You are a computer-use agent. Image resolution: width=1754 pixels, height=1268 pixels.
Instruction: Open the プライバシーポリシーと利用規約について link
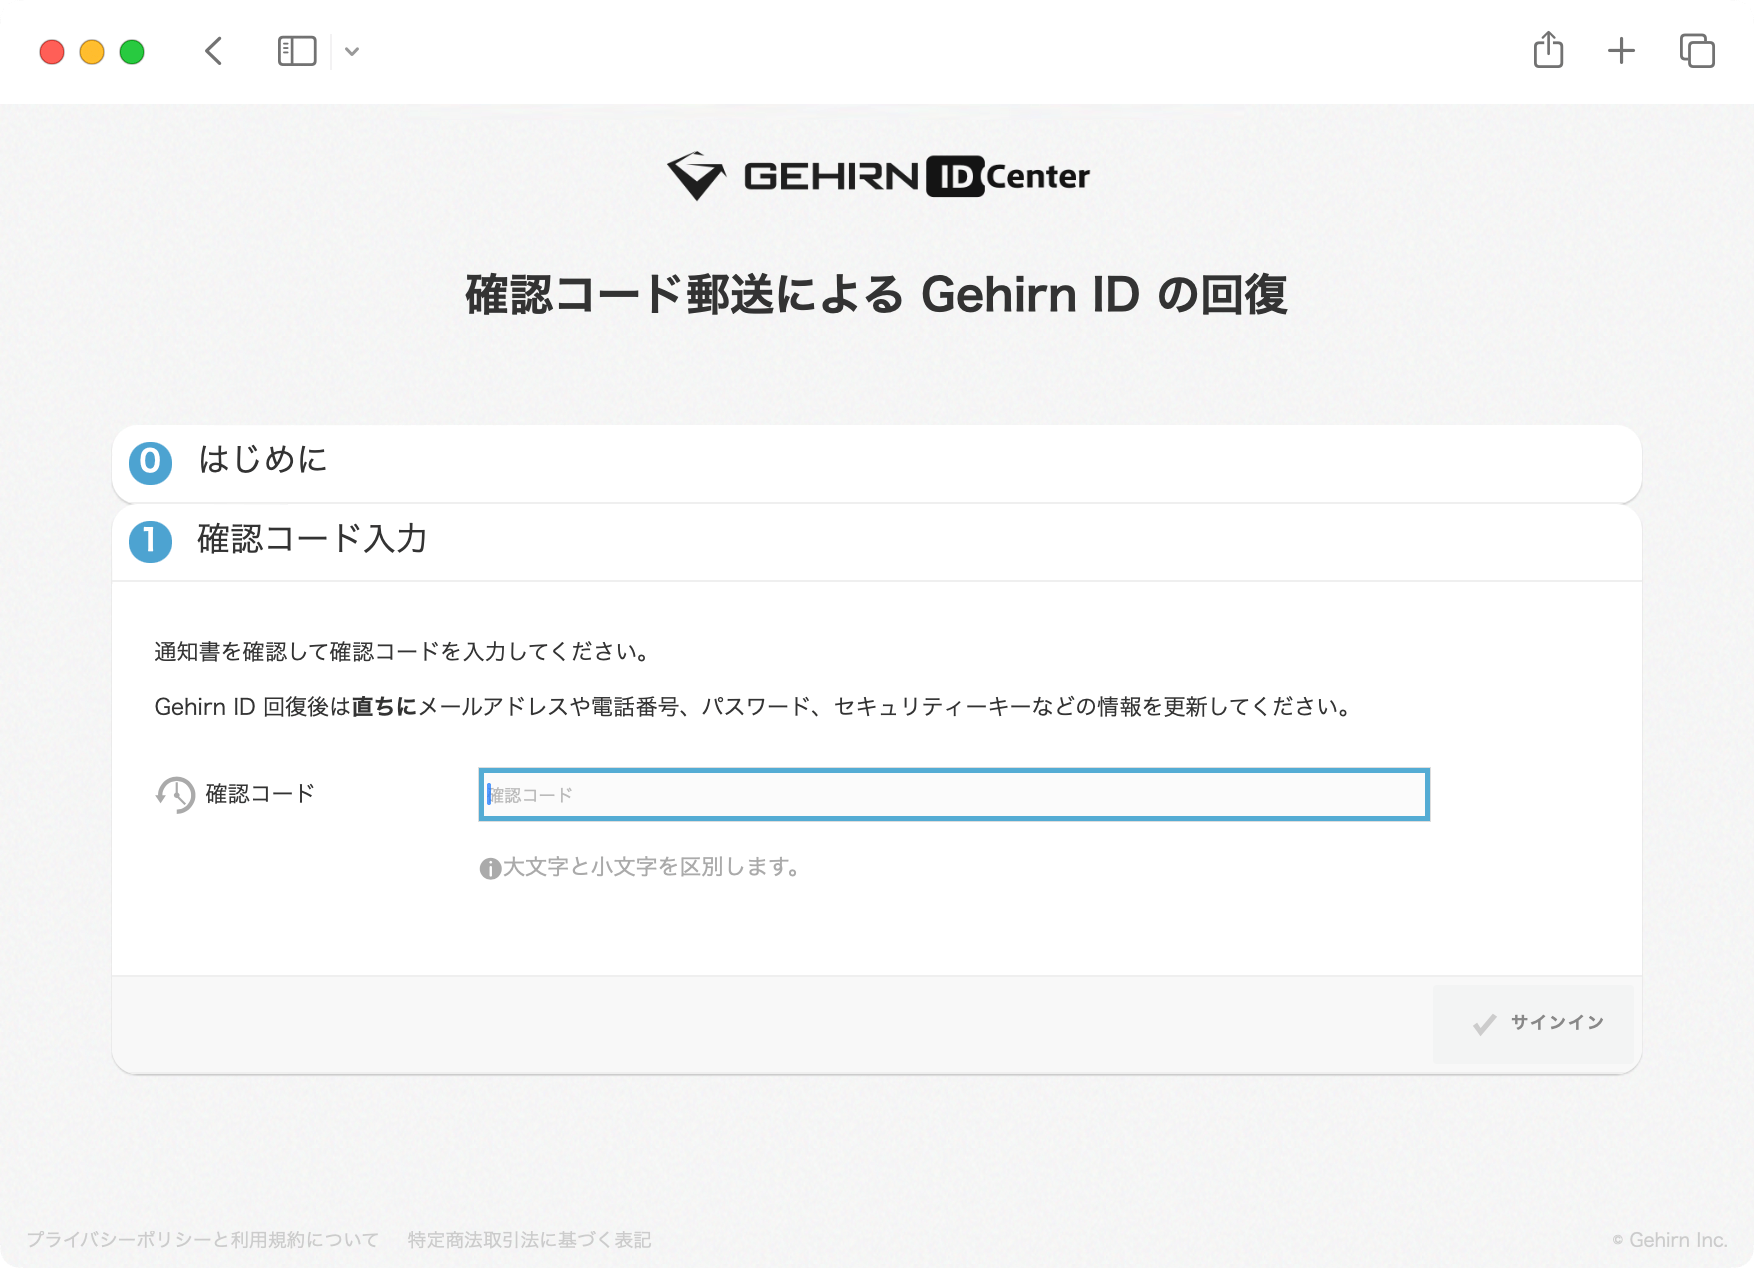[x=203, y=1240]
